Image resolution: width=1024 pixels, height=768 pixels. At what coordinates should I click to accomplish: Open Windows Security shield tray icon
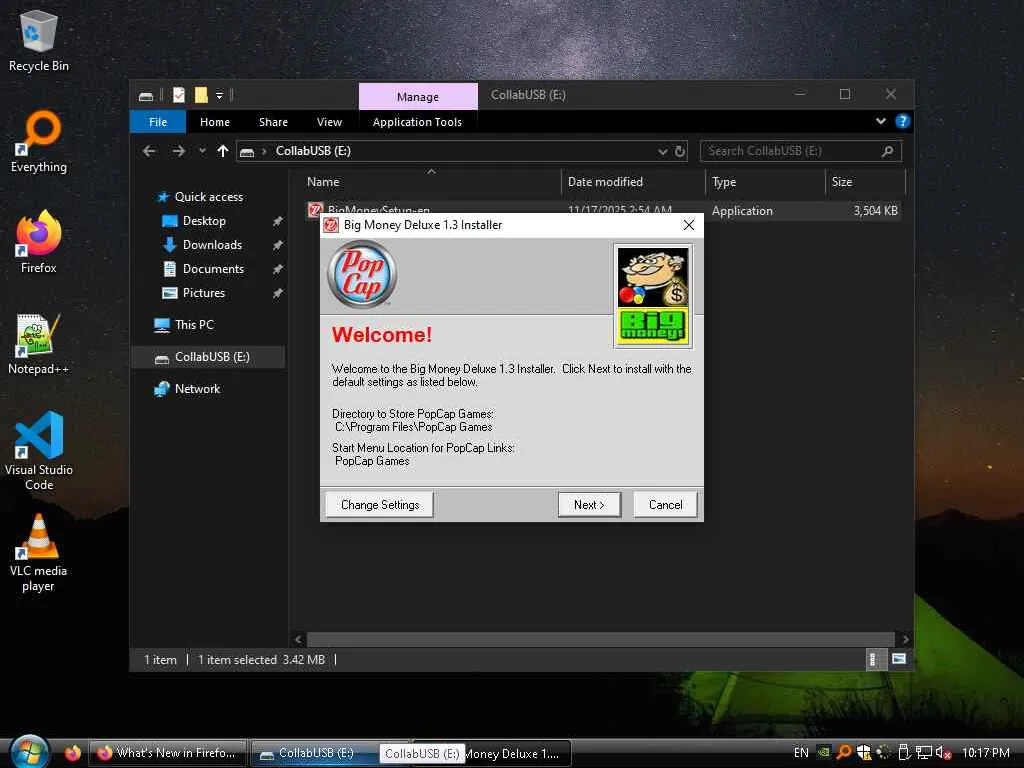863,752
